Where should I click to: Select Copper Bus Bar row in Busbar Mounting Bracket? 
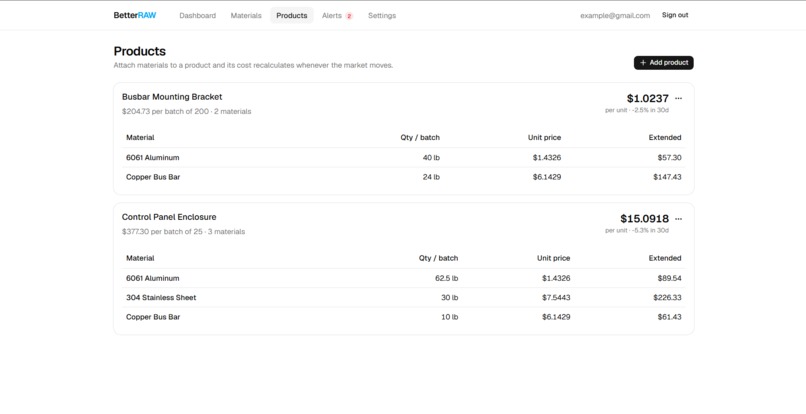[x=404, y=177]
